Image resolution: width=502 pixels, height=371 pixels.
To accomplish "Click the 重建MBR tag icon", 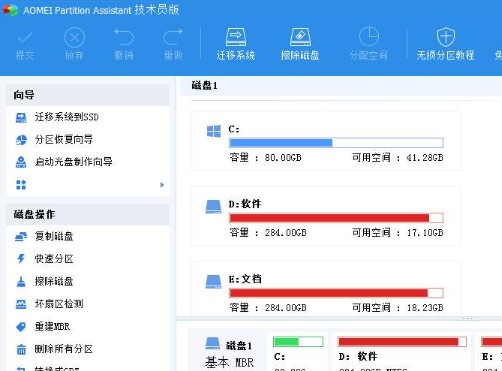I will [x=21, y=327].
